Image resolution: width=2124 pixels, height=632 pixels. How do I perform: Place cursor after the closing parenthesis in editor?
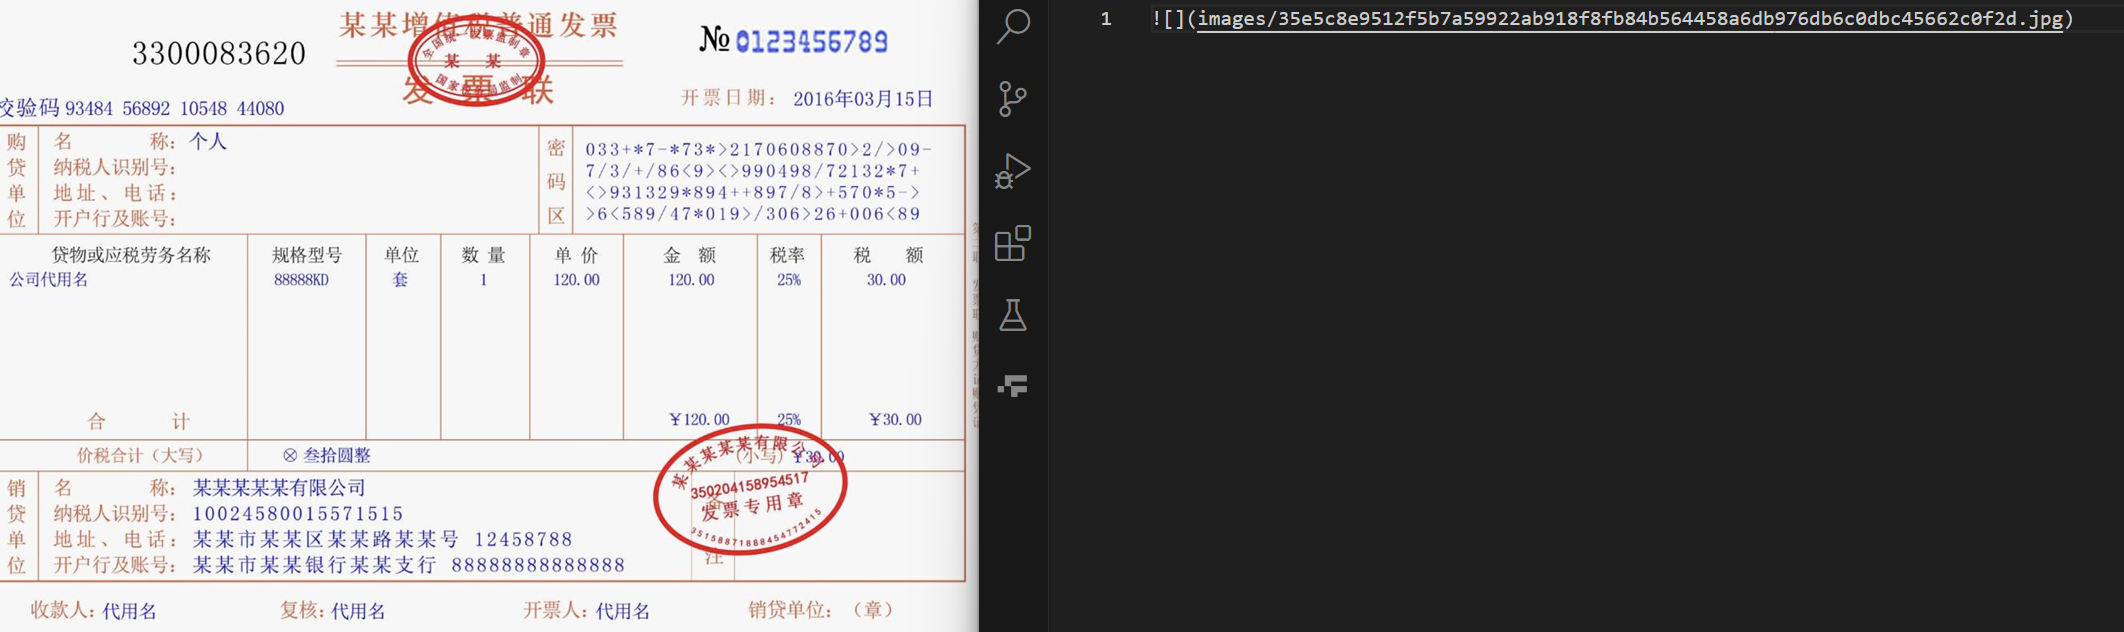click(2076, 19)
